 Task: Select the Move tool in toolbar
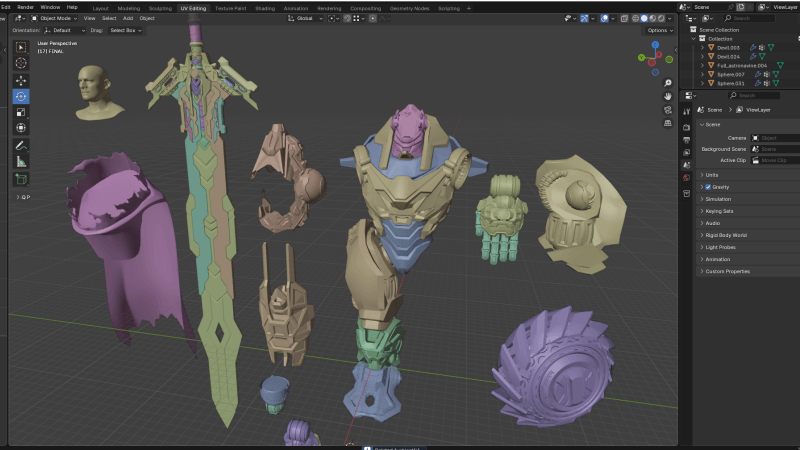tap(21, 80)
